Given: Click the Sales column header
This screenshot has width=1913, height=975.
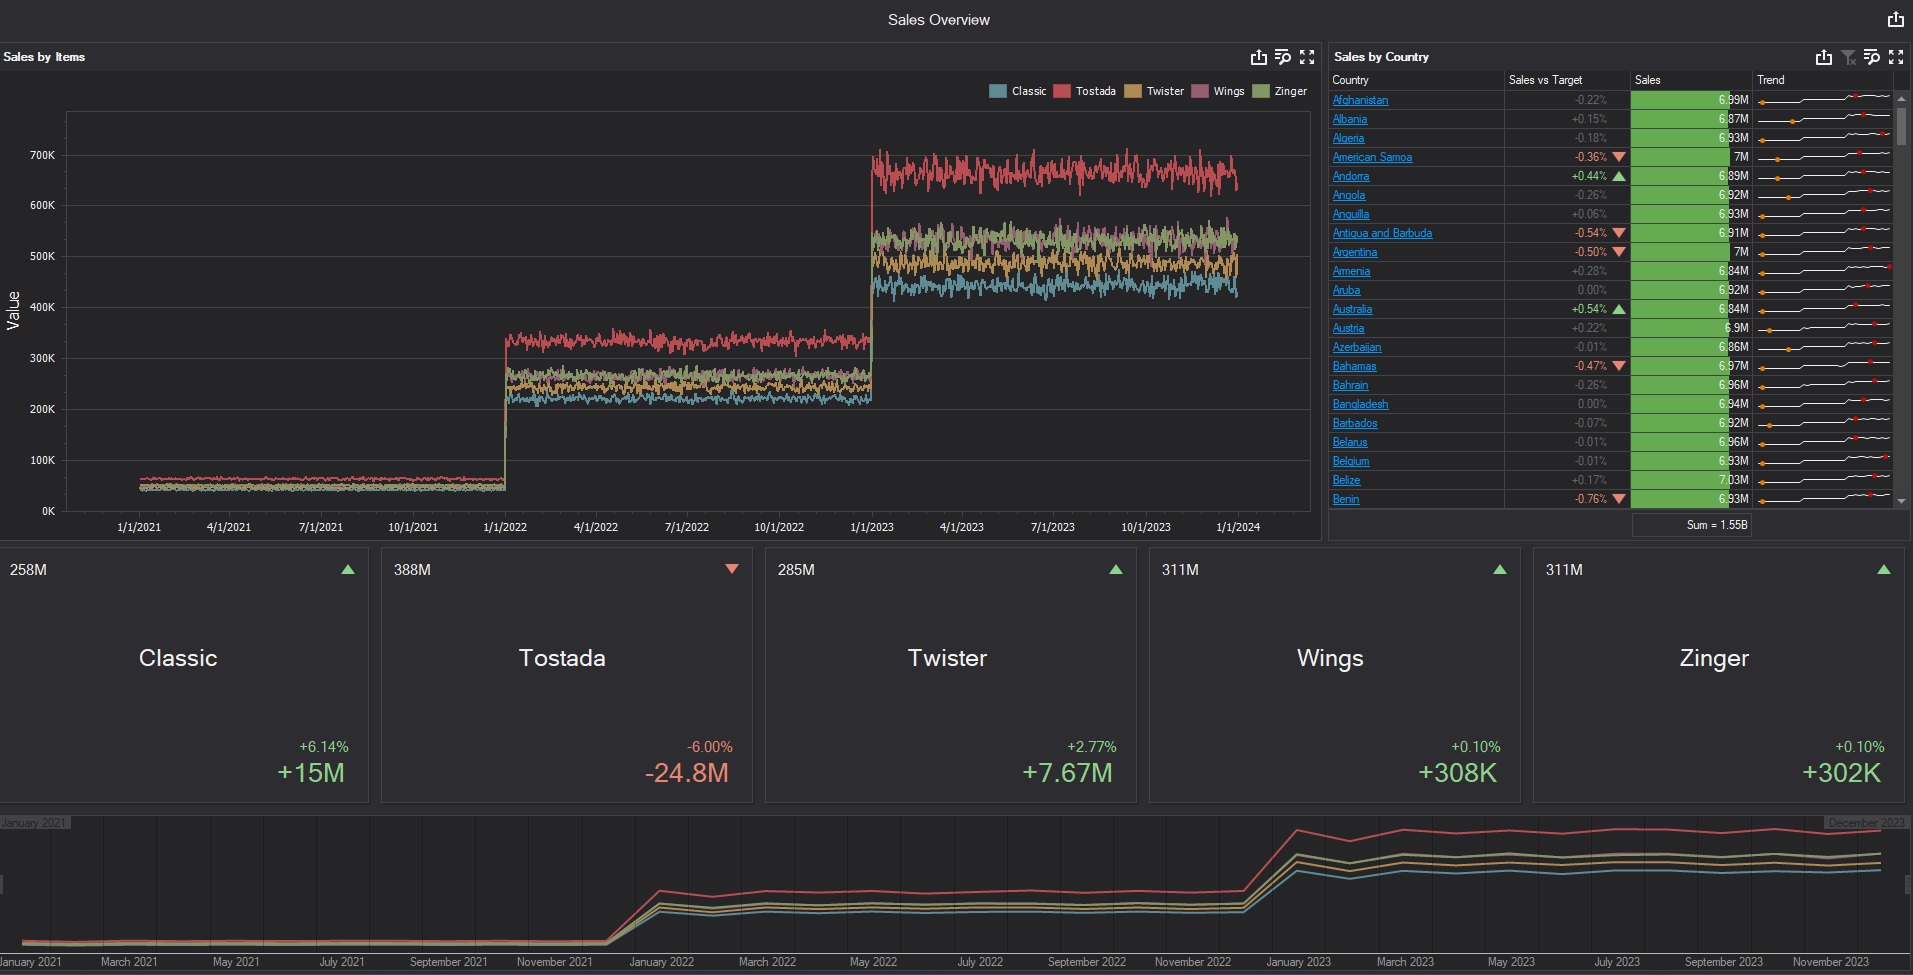Looking at the screenshot, I should point(1647,80).
